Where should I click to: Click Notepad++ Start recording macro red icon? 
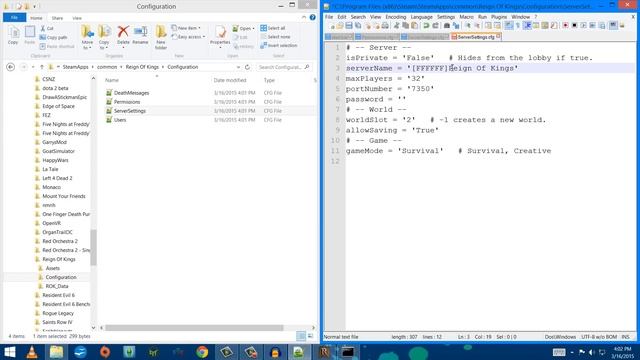point(565,26)
